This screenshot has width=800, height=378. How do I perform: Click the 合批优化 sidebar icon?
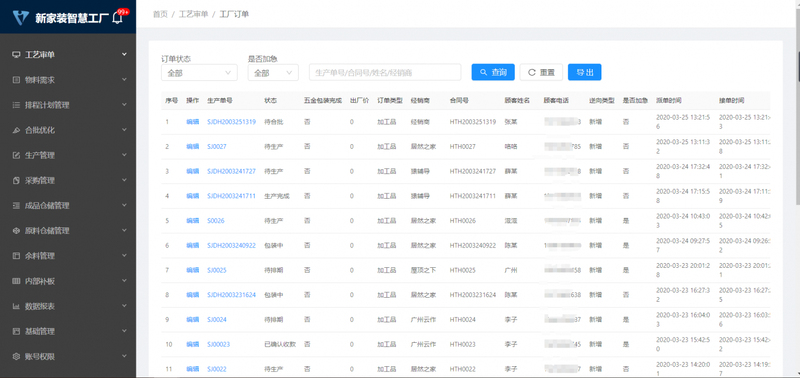pos(16,130)
